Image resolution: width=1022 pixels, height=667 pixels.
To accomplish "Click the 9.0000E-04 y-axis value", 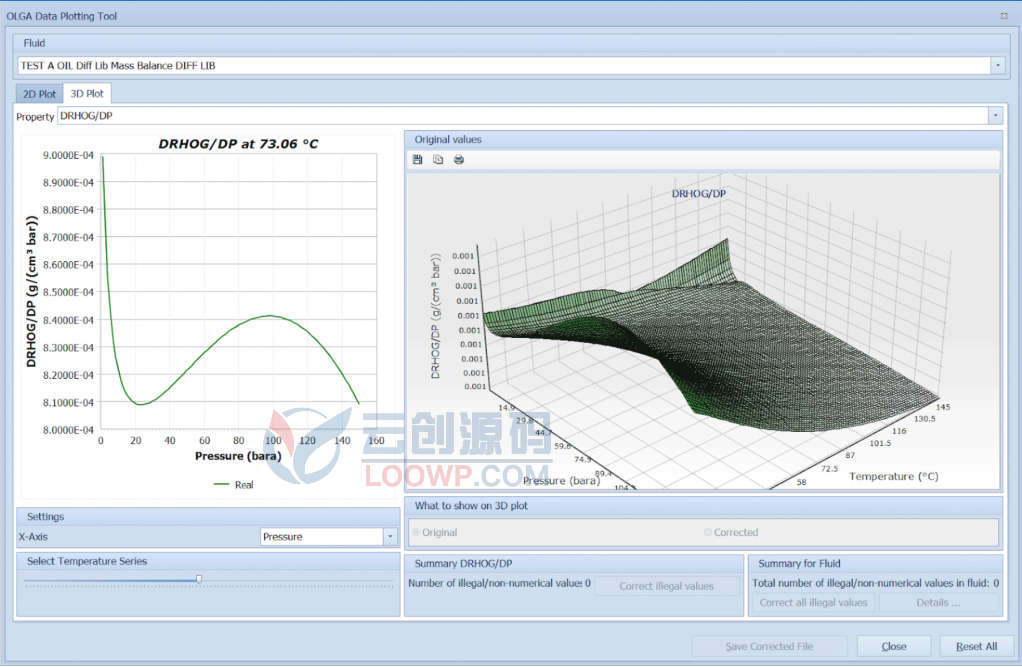I will point(68,155).
